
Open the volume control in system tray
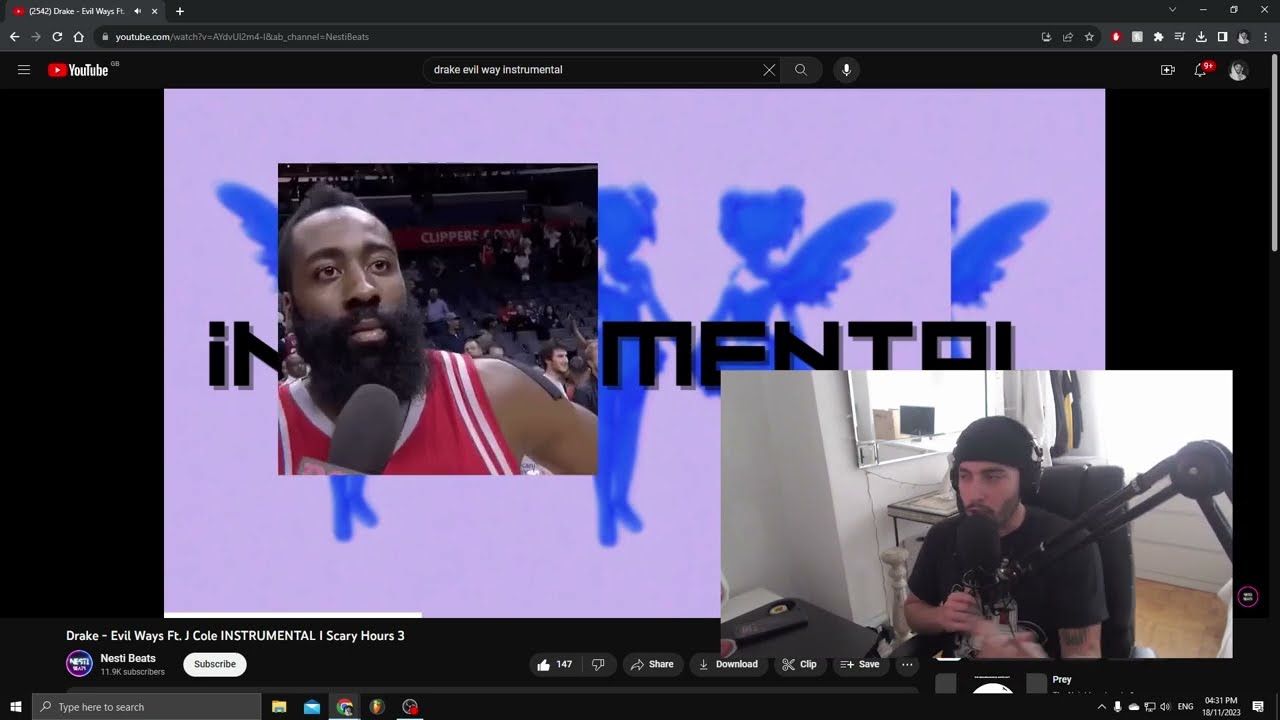tap(1165, 707)
